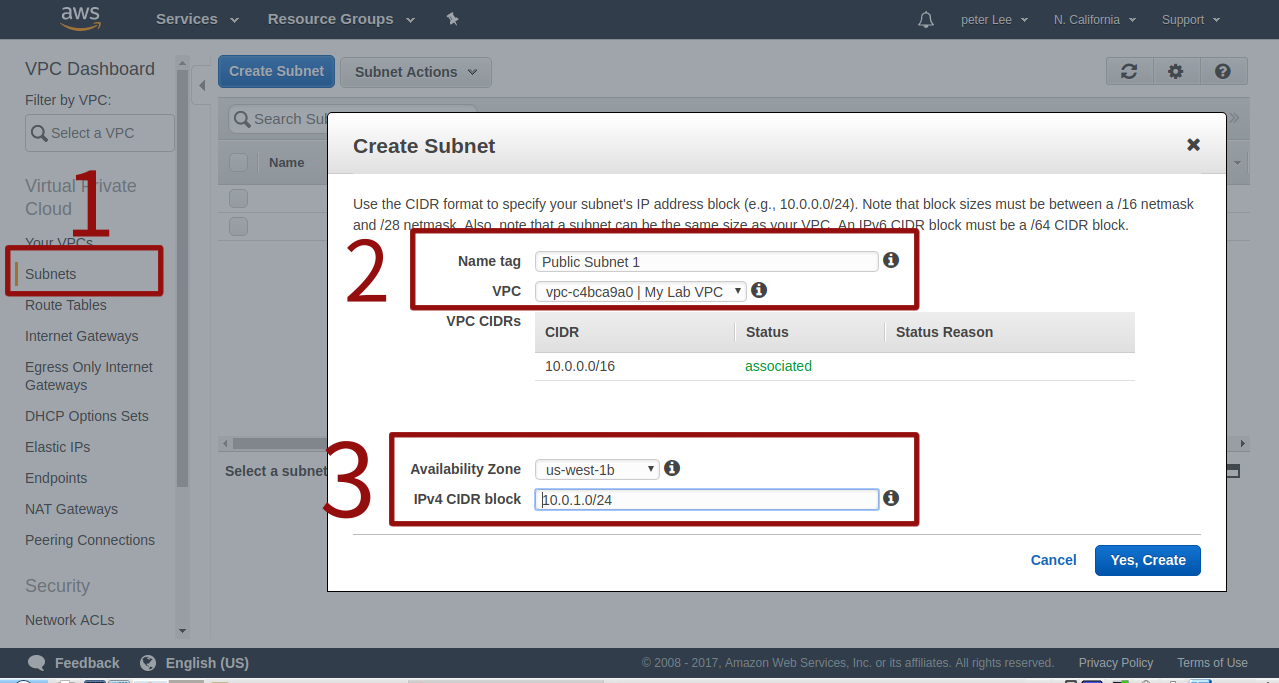Click the help question mark icon

[1222, 71]
